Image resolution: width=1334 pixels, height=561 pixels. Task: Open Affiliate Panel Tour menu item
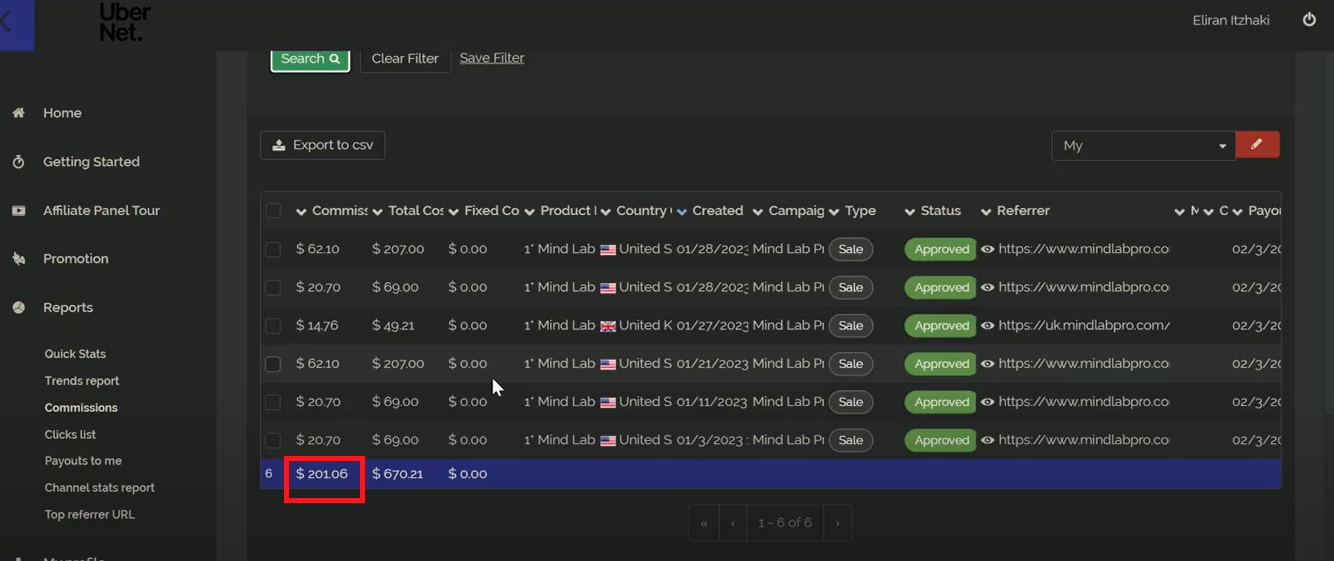click(101, 211)
